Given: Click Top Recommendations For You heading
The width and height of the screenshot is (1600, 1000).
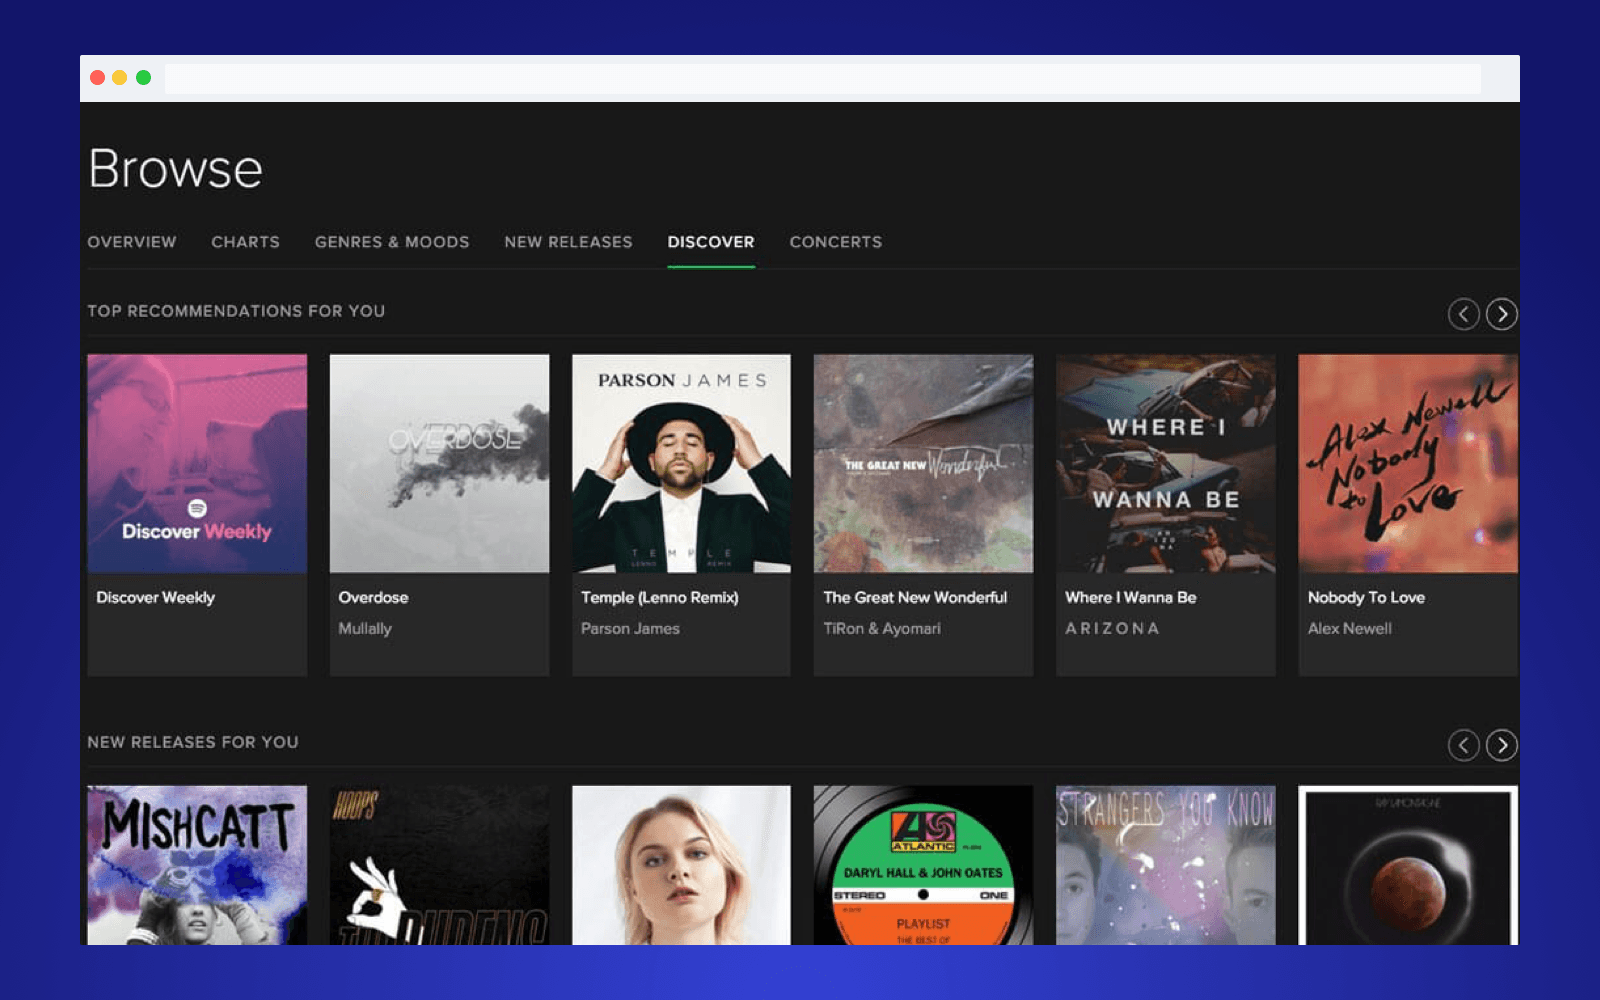Looking at the screenshot, I should [236, 311].
